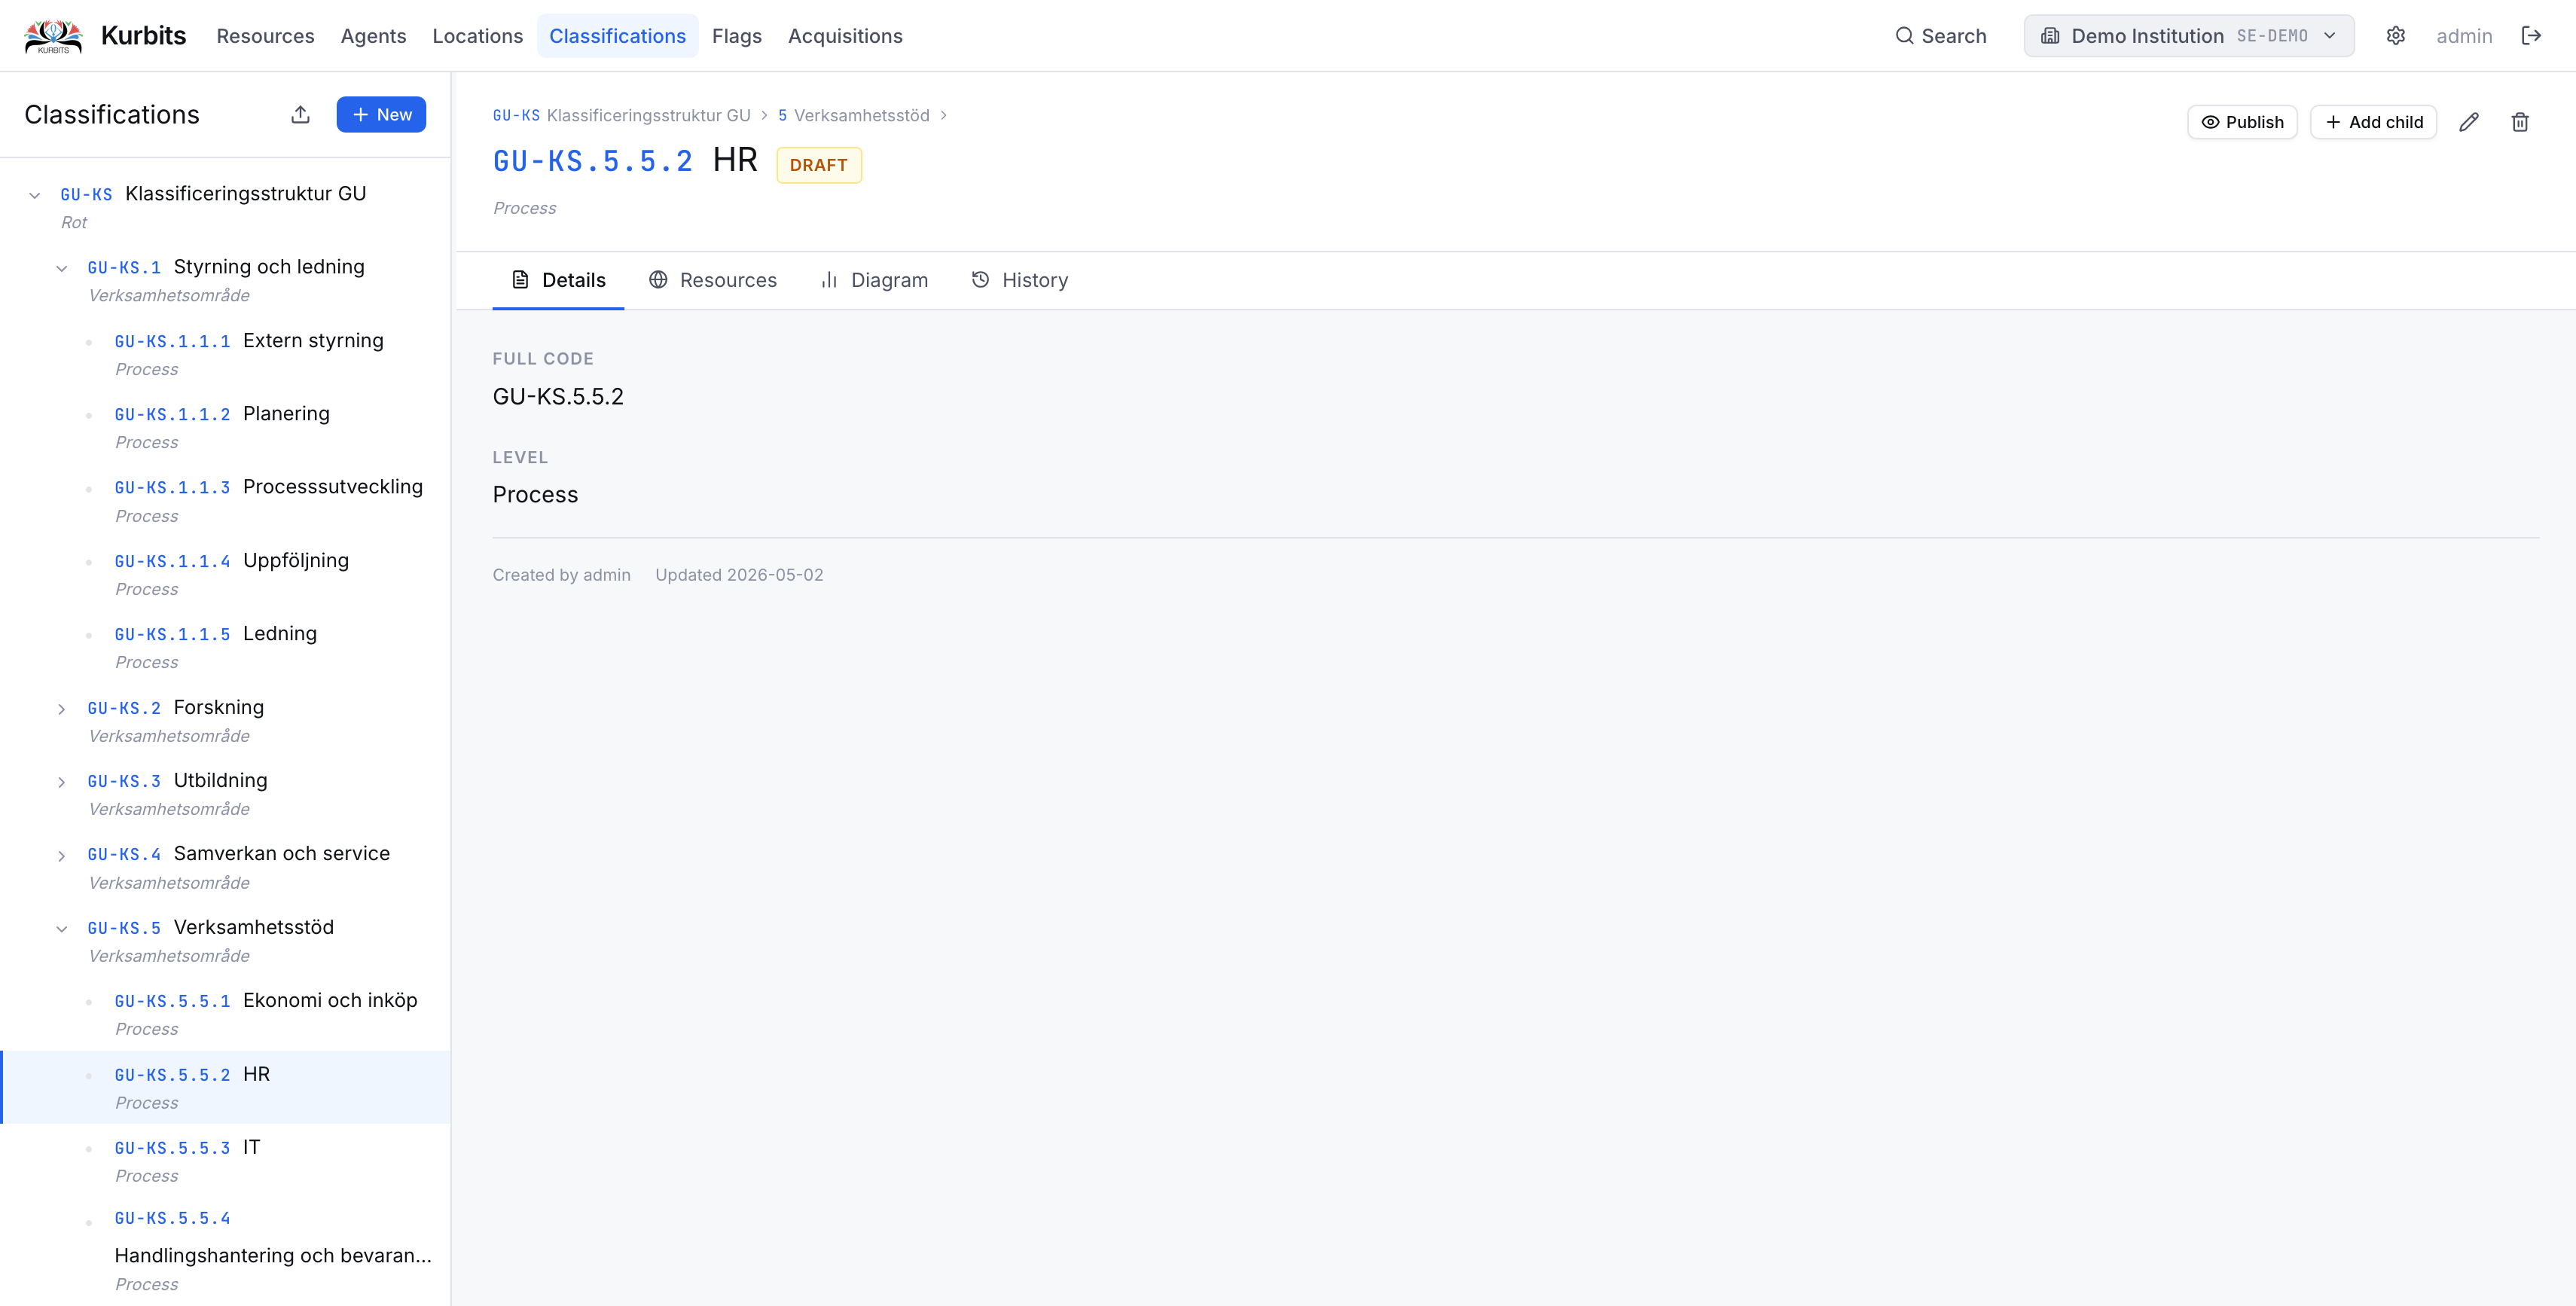Expand the GU-KS.2 Forskning node
Screen dimensions: 2576x1306
62,709
